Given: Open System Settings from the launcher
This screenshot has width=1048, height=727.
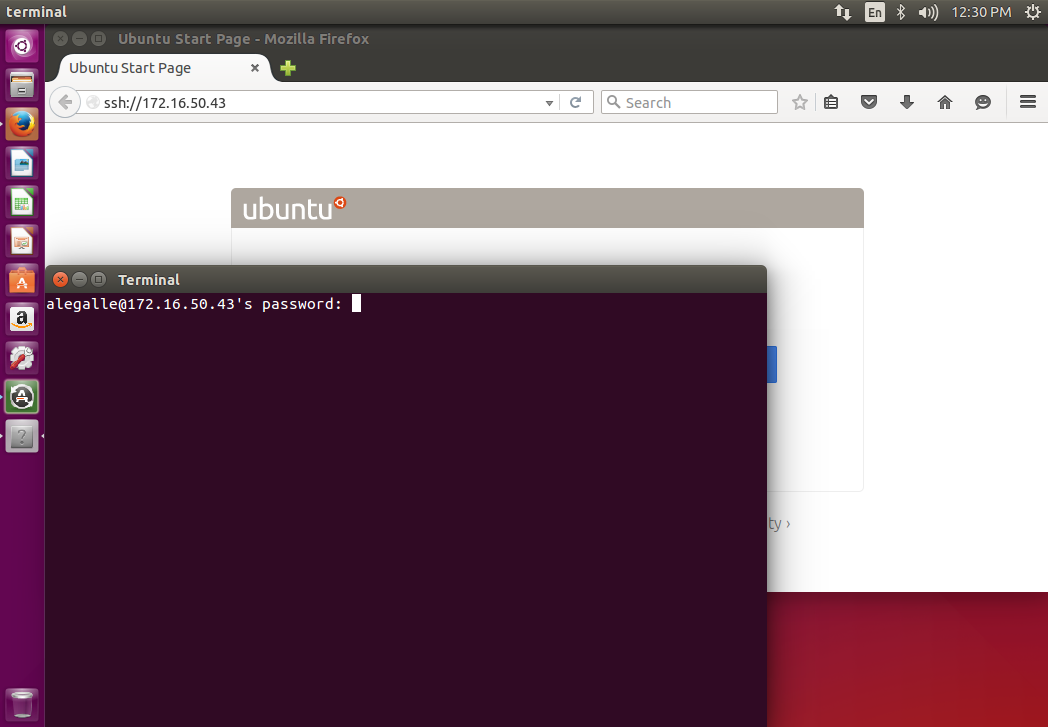Looking at the screenshot, I should [22, 357].
